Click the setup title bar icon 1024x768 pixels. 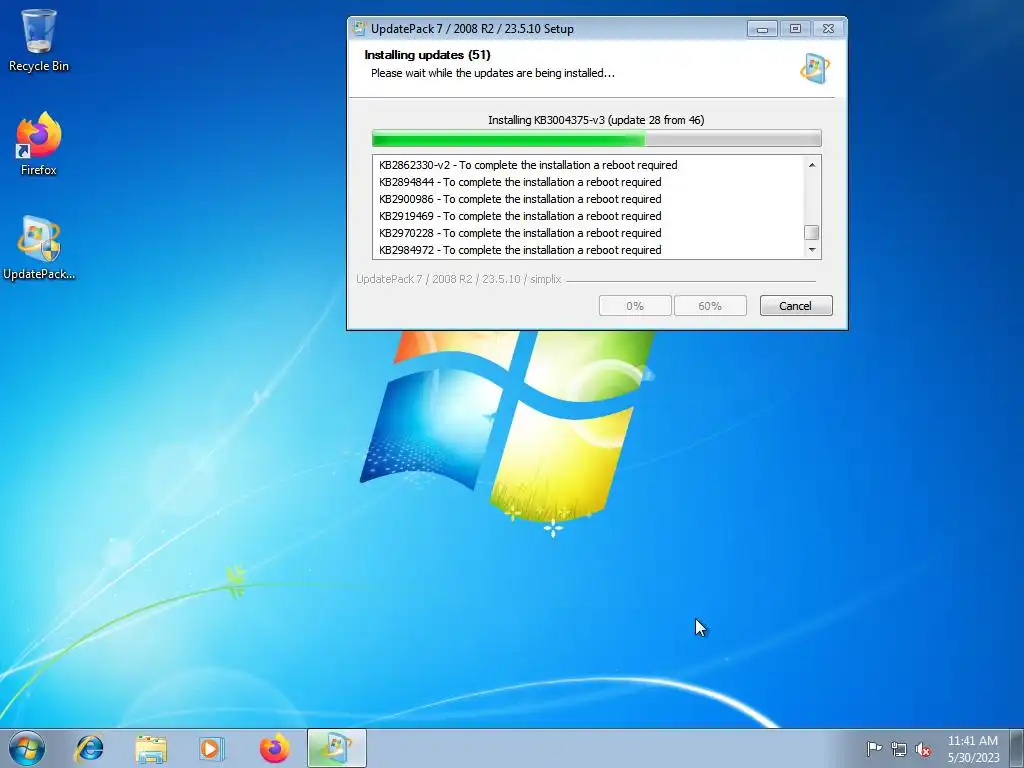(x=359, y=28)
